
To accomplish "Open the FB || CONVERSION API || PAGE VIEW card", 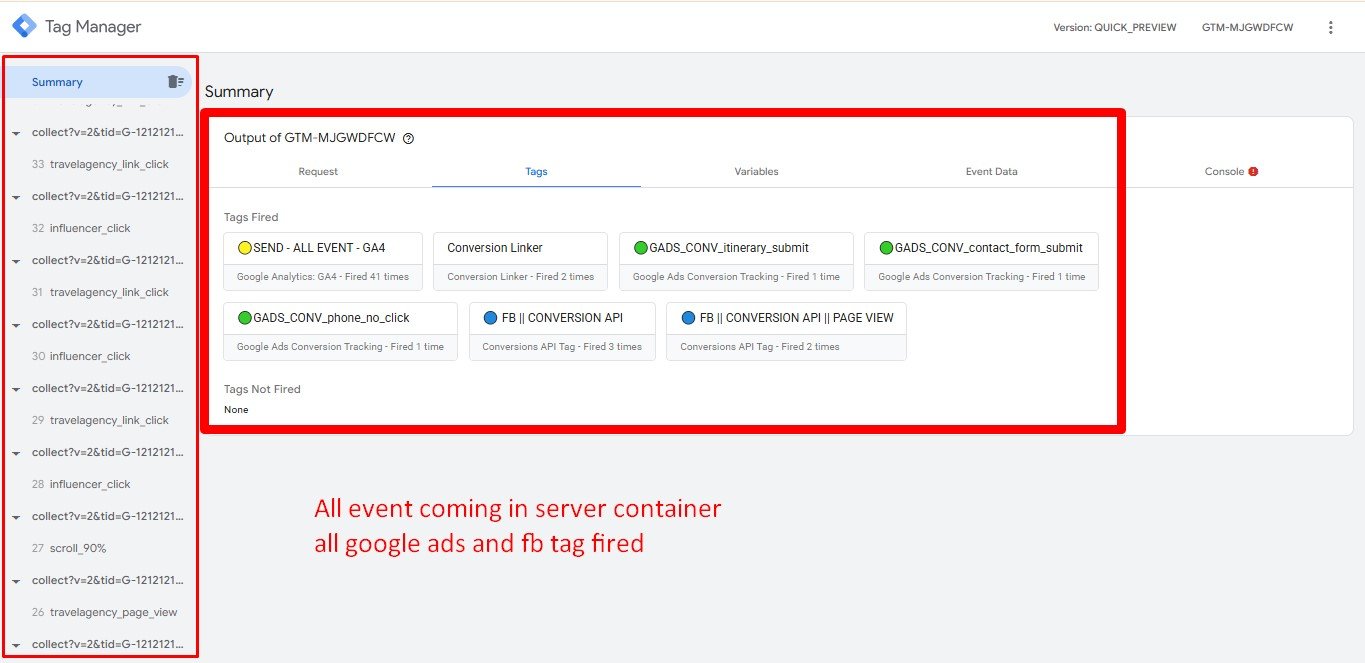I will [786, 331].
